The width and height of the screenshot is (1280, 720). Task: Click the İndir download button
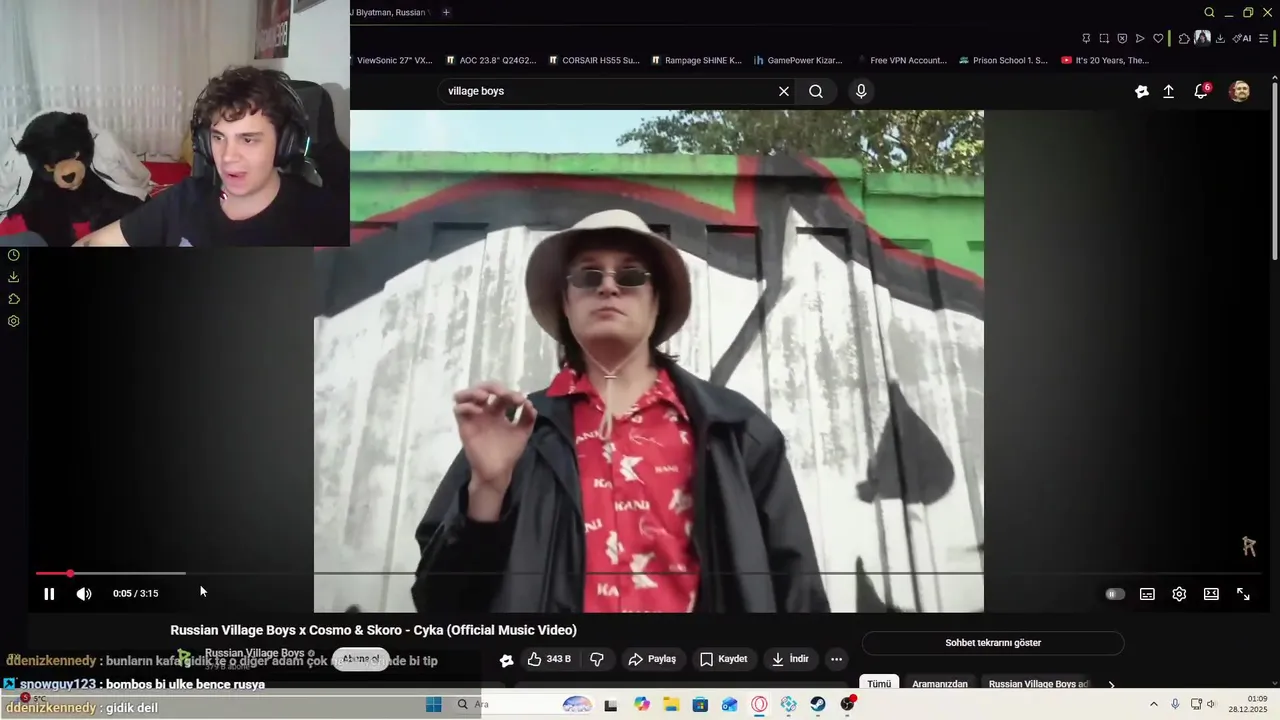point(791,659)
